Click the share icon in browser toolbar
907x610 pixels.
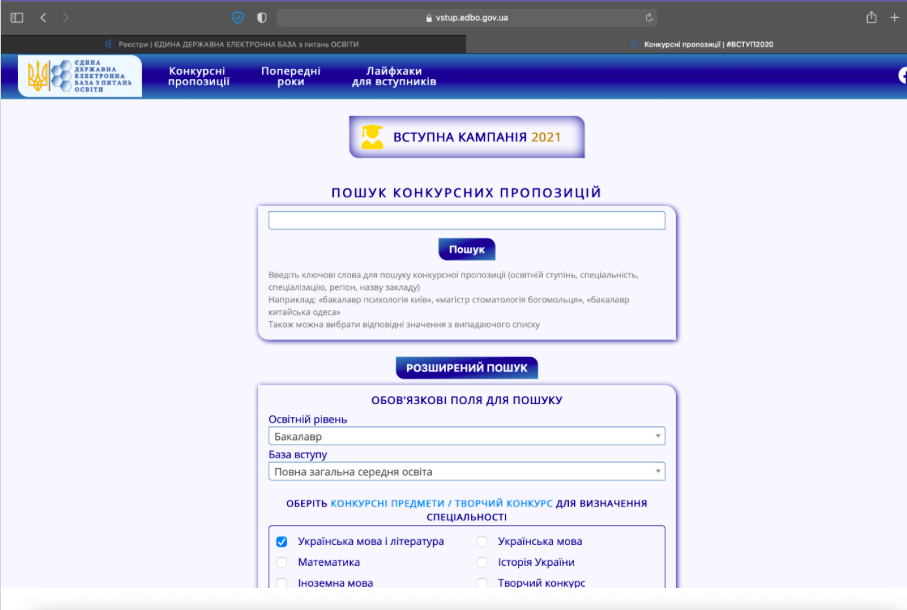click(x=869, y=16)
